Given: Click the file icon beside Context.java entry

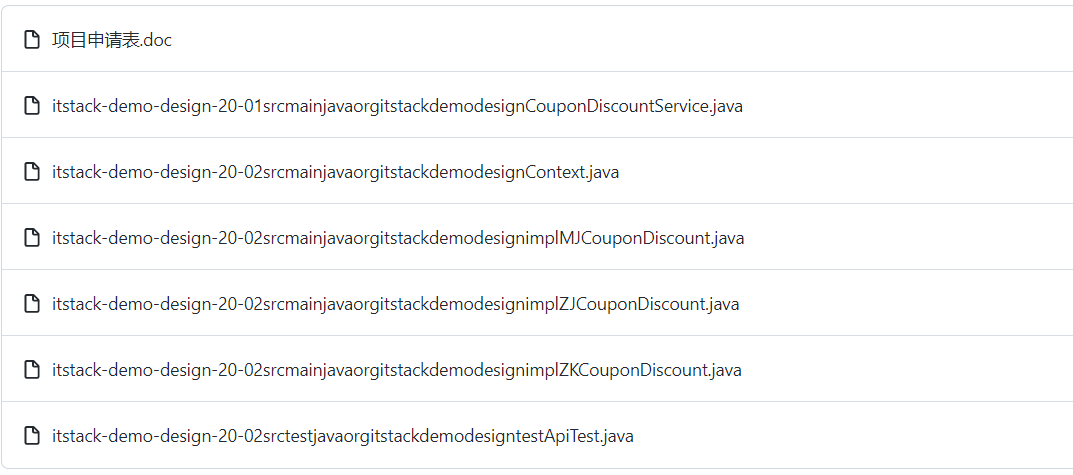Looking at the screenshot, I should pyautogui.click(x=32, y=172).
